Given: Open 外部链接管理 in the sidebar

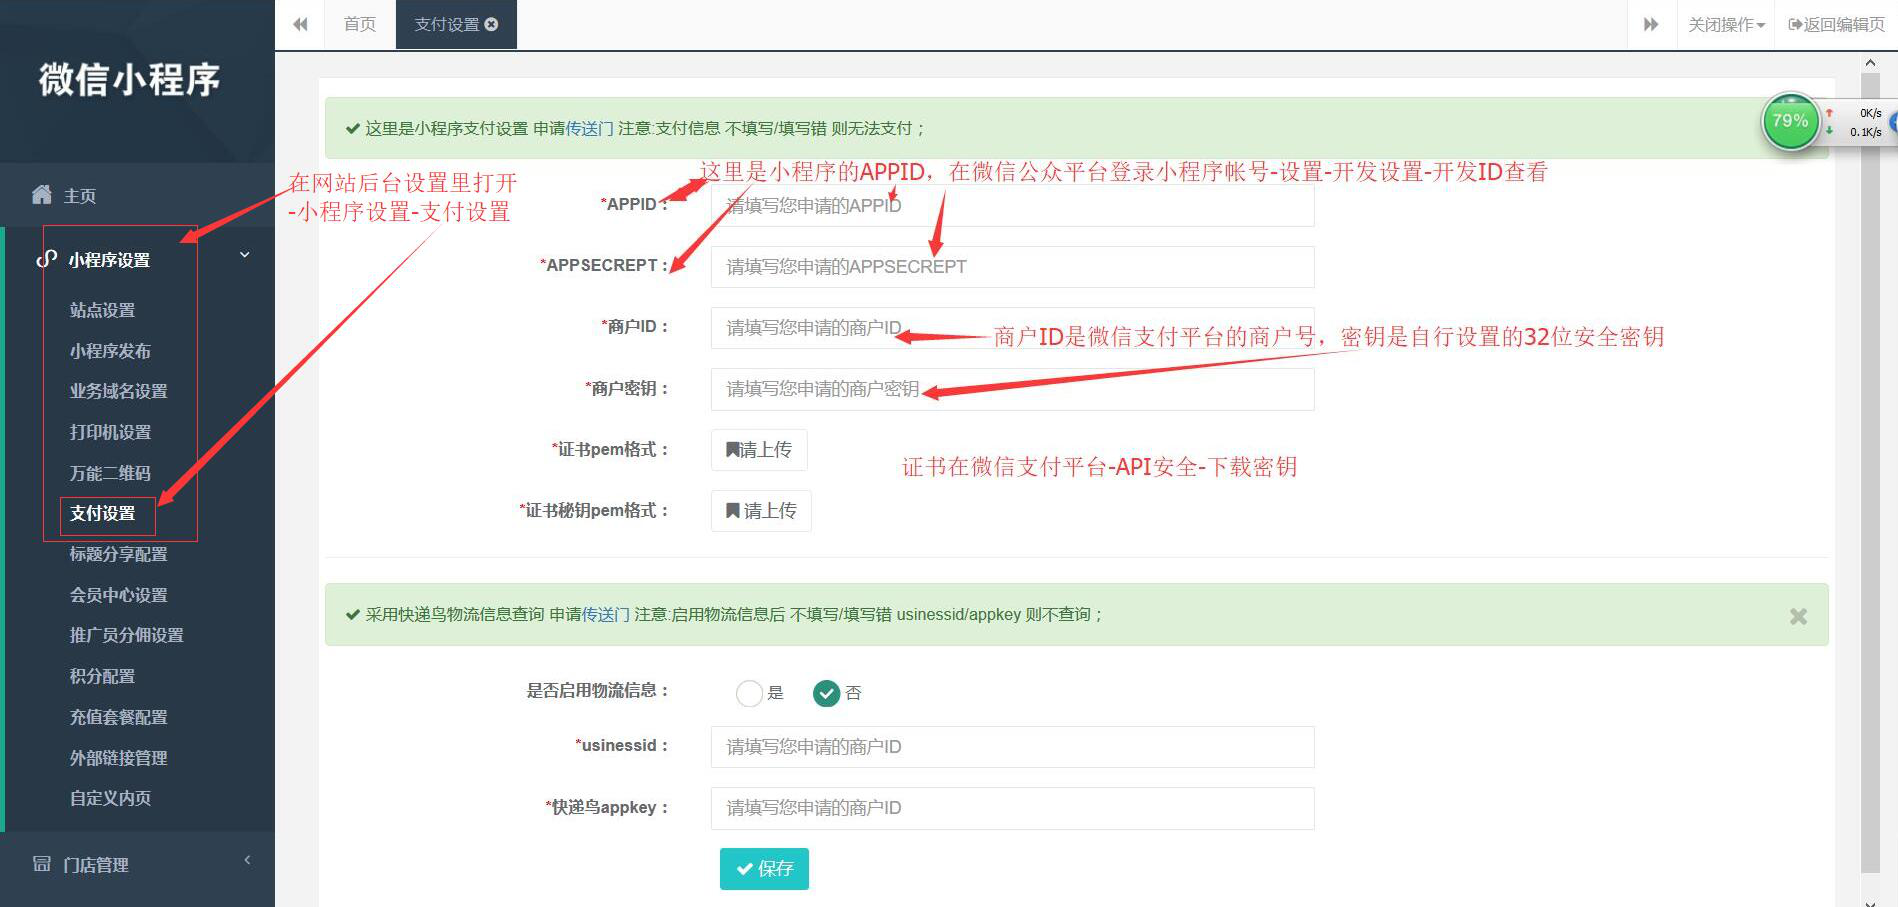Looking at the screenshot, I should (x=118, y=758).
